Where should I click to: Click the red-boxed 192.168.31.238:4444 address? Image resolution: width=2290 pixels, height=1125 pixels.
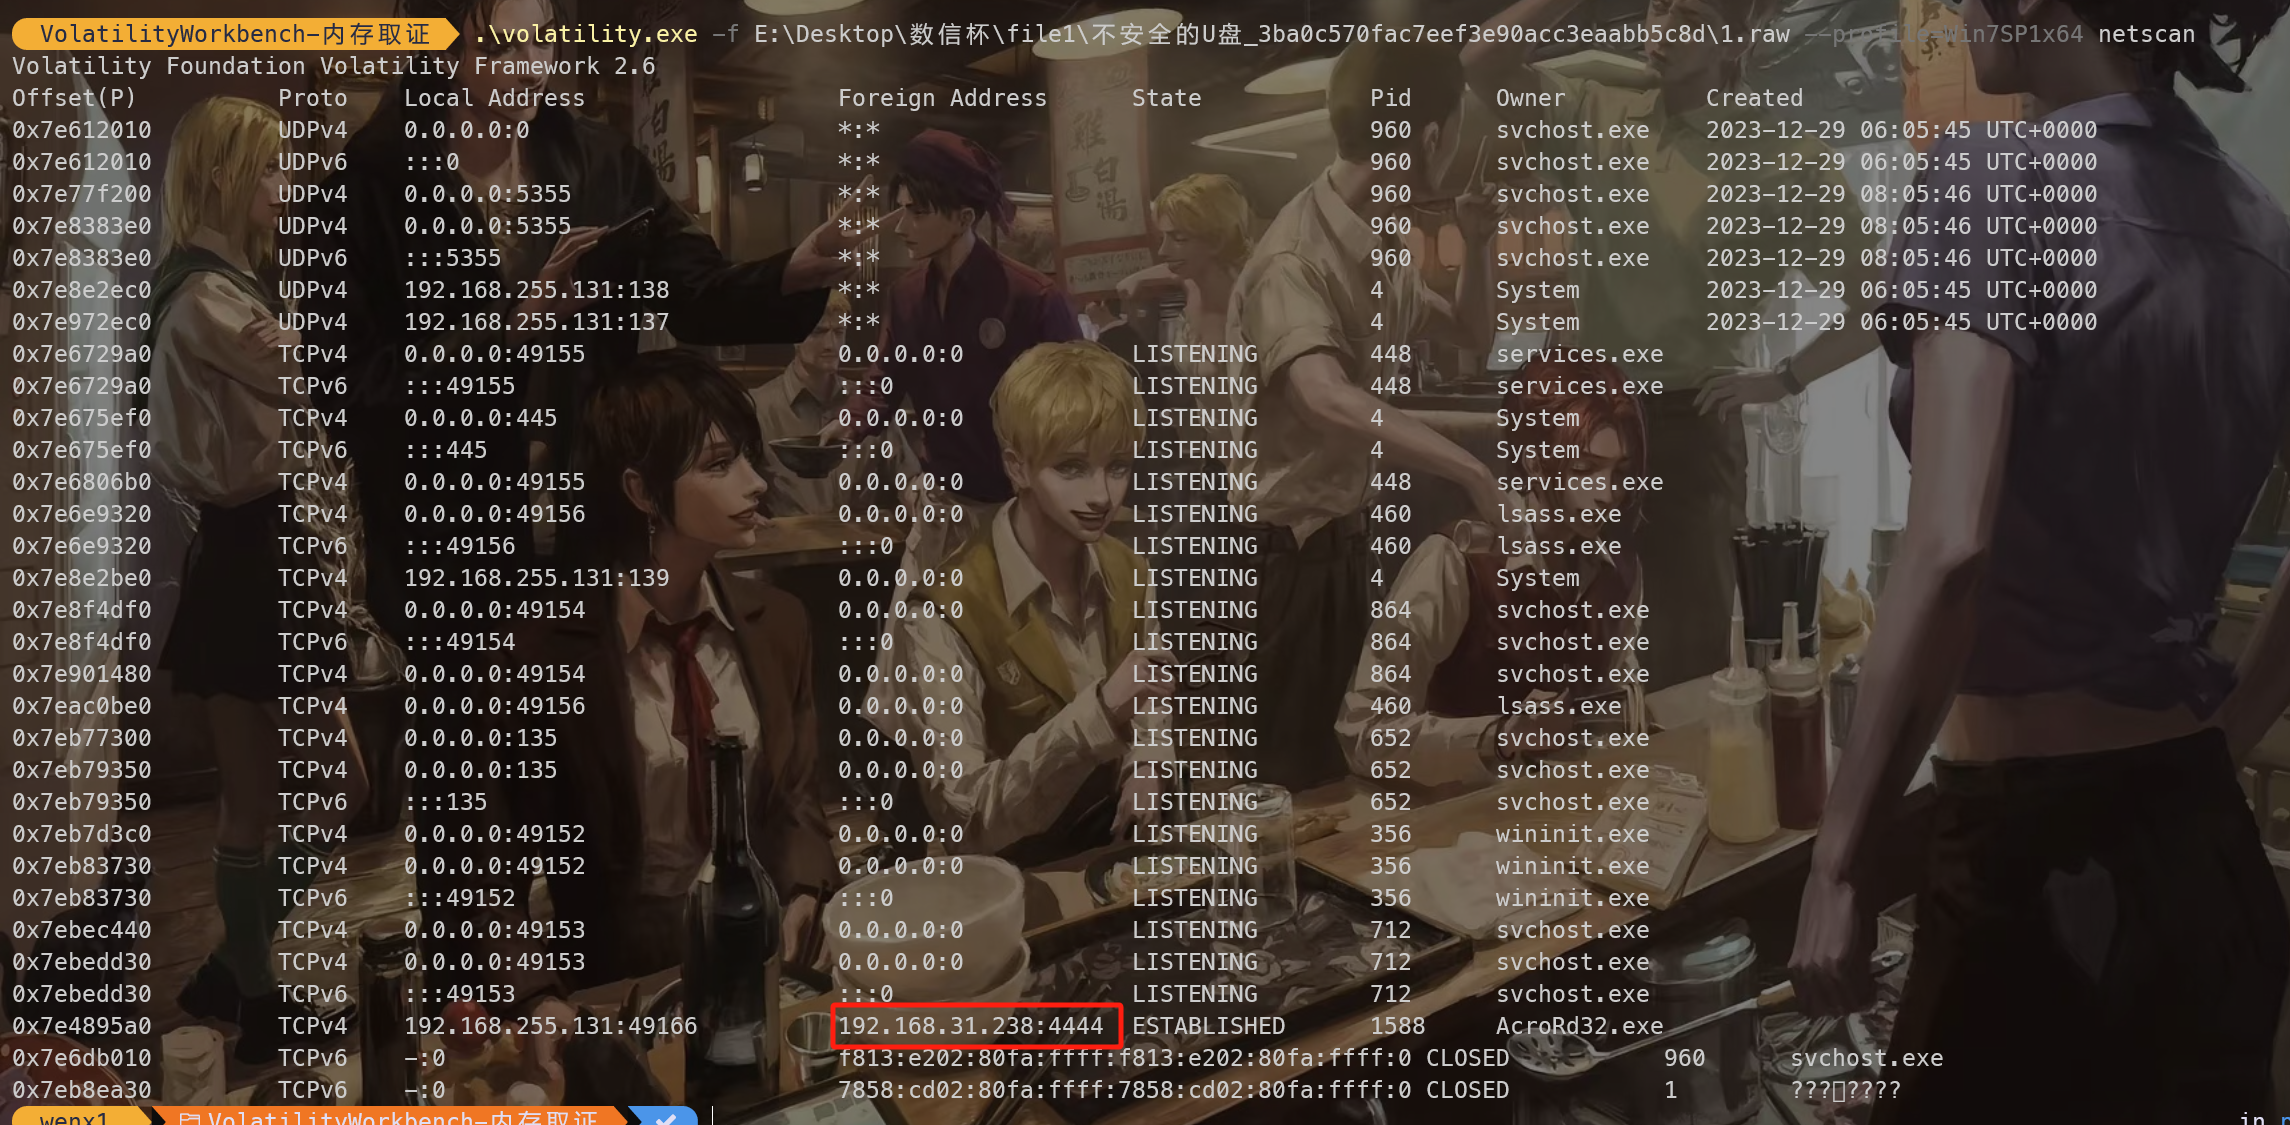click(x=971, y=1026)
